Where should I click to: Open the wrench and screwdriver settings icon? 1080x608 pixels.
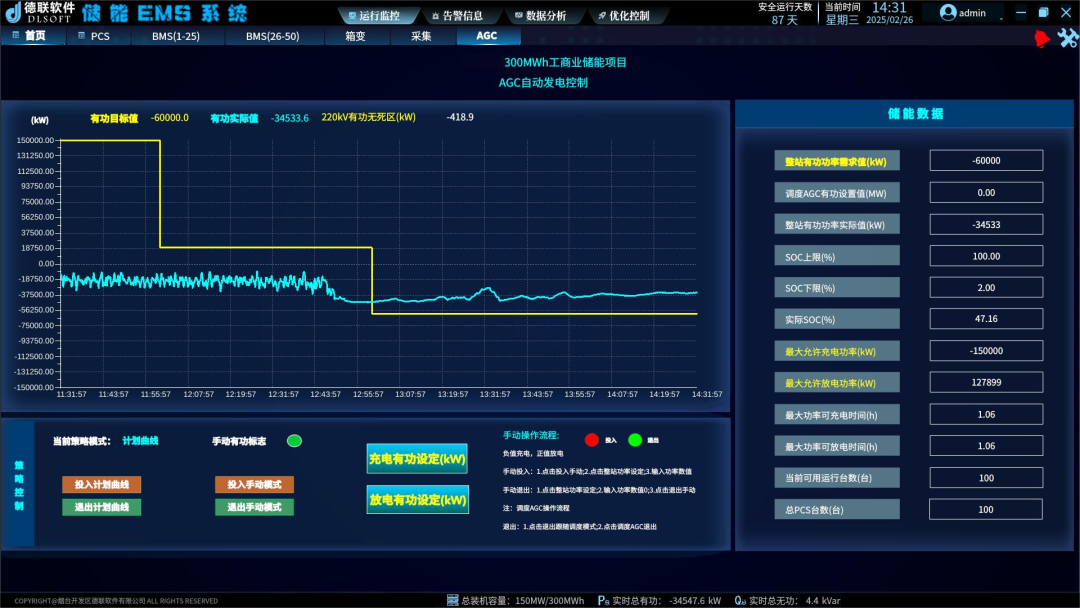[x=1067, y=38]
